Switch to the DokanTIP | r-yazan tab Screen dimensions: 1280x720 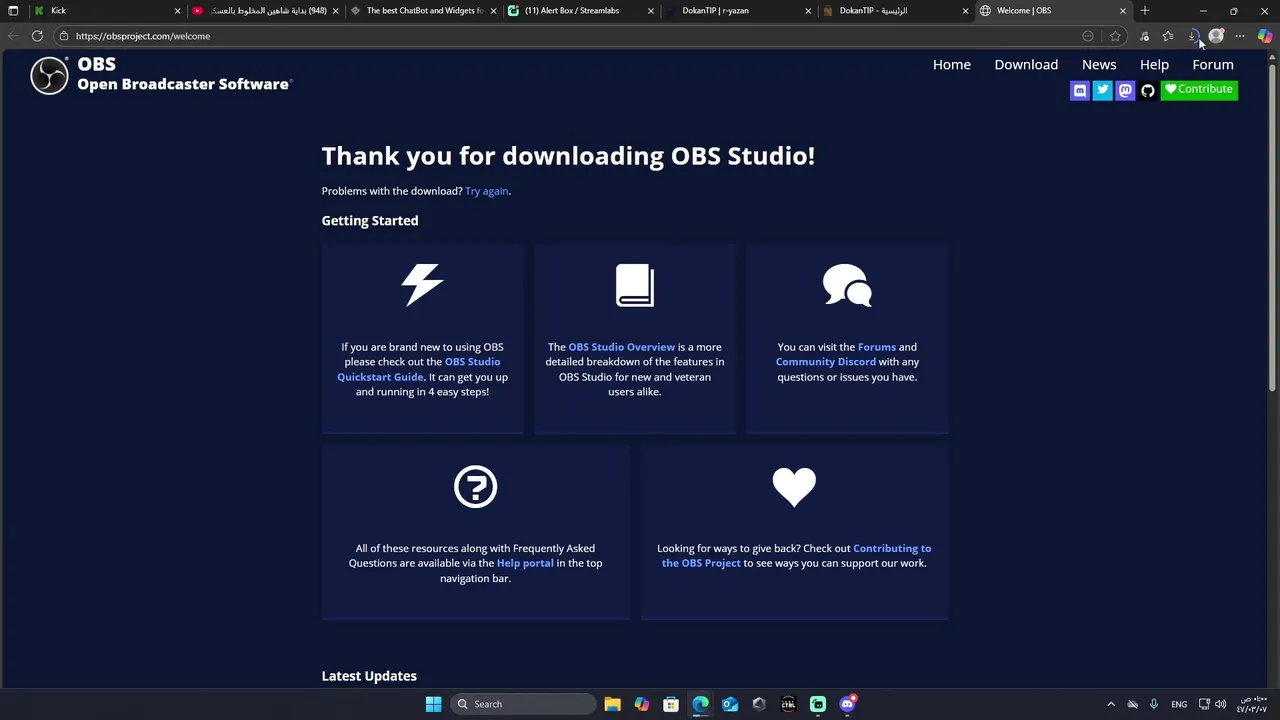(739, 10)
